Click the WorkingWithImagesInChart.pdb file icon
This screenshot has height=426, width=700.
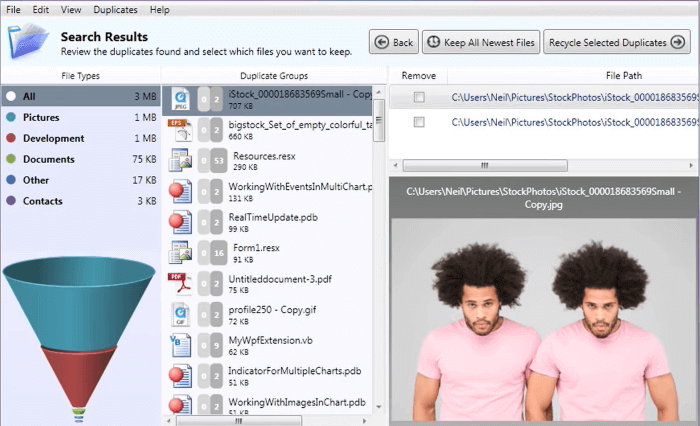pyautogui.click(x=180, y=405)
